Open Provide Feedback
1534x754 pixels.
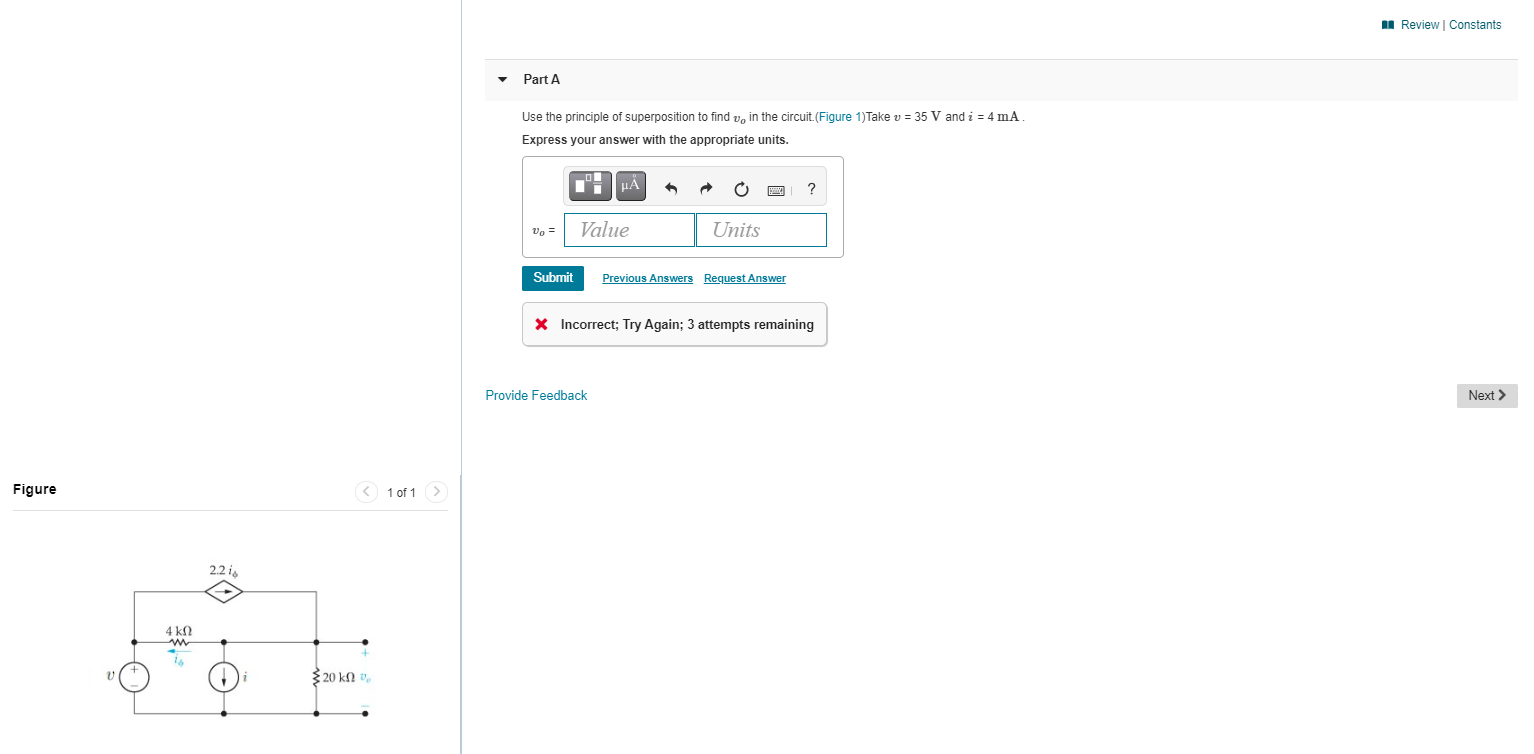tap(536, 395)
